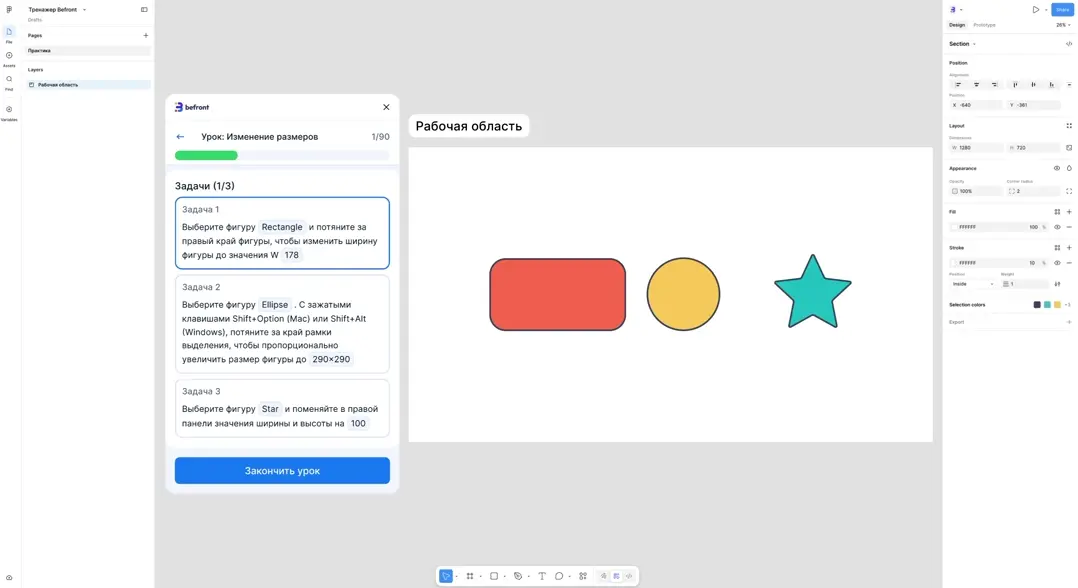
Task: Open the zoom level 26% dropdown
Action: [1063, 25]
